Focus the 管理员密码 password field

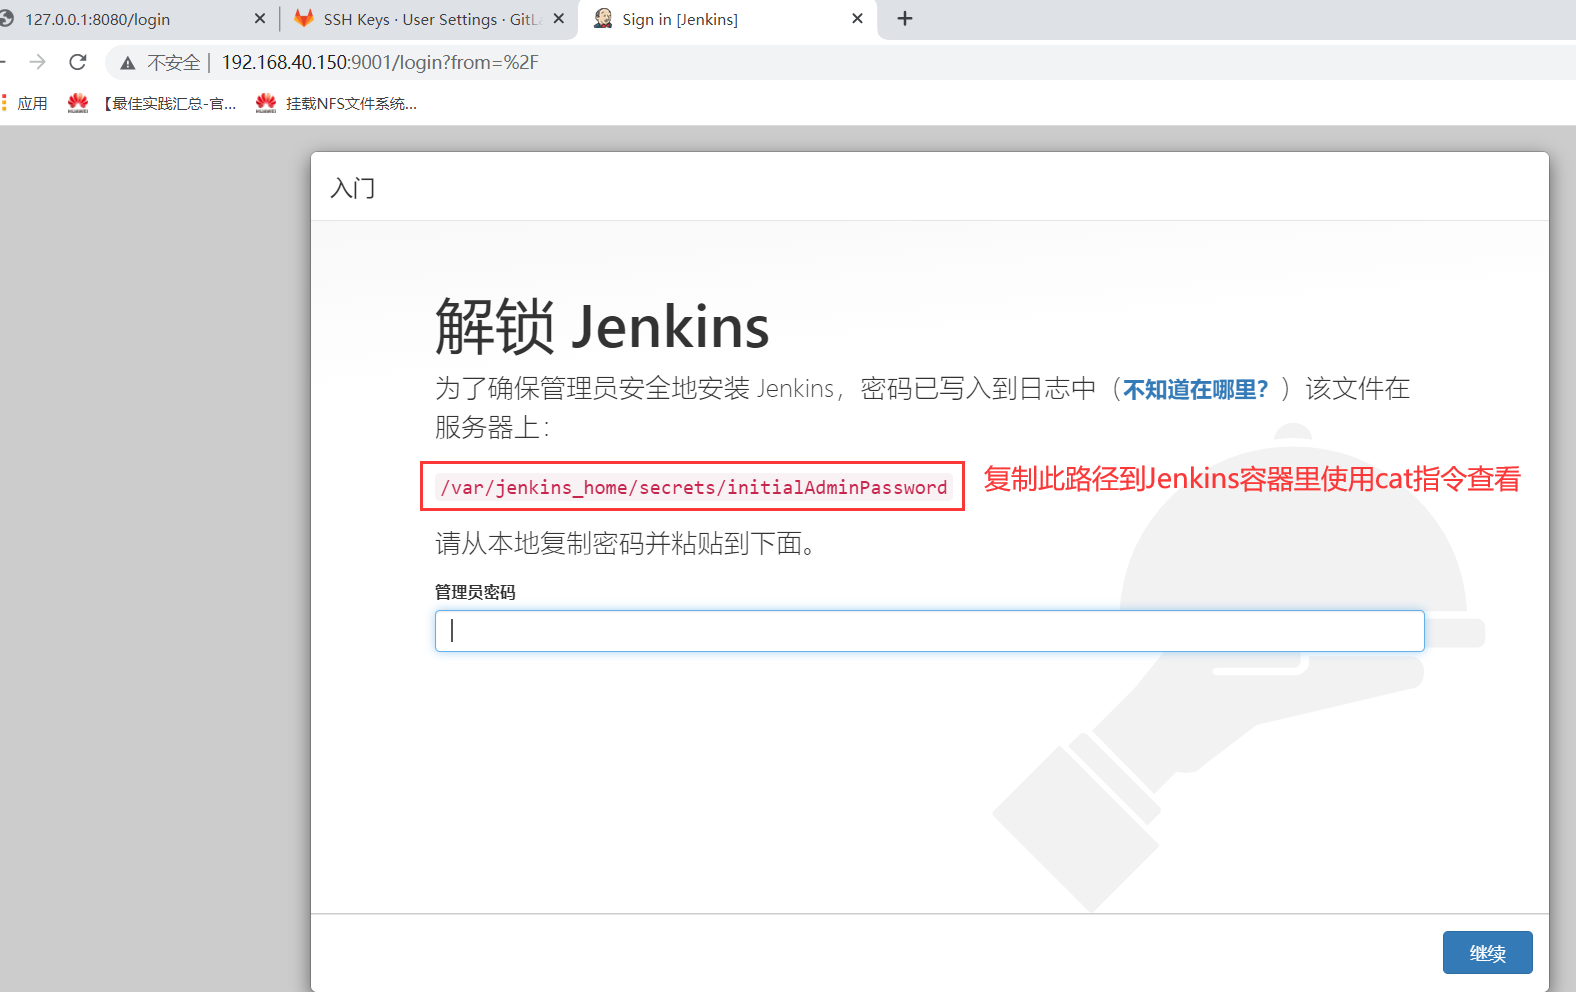point(930,631)
